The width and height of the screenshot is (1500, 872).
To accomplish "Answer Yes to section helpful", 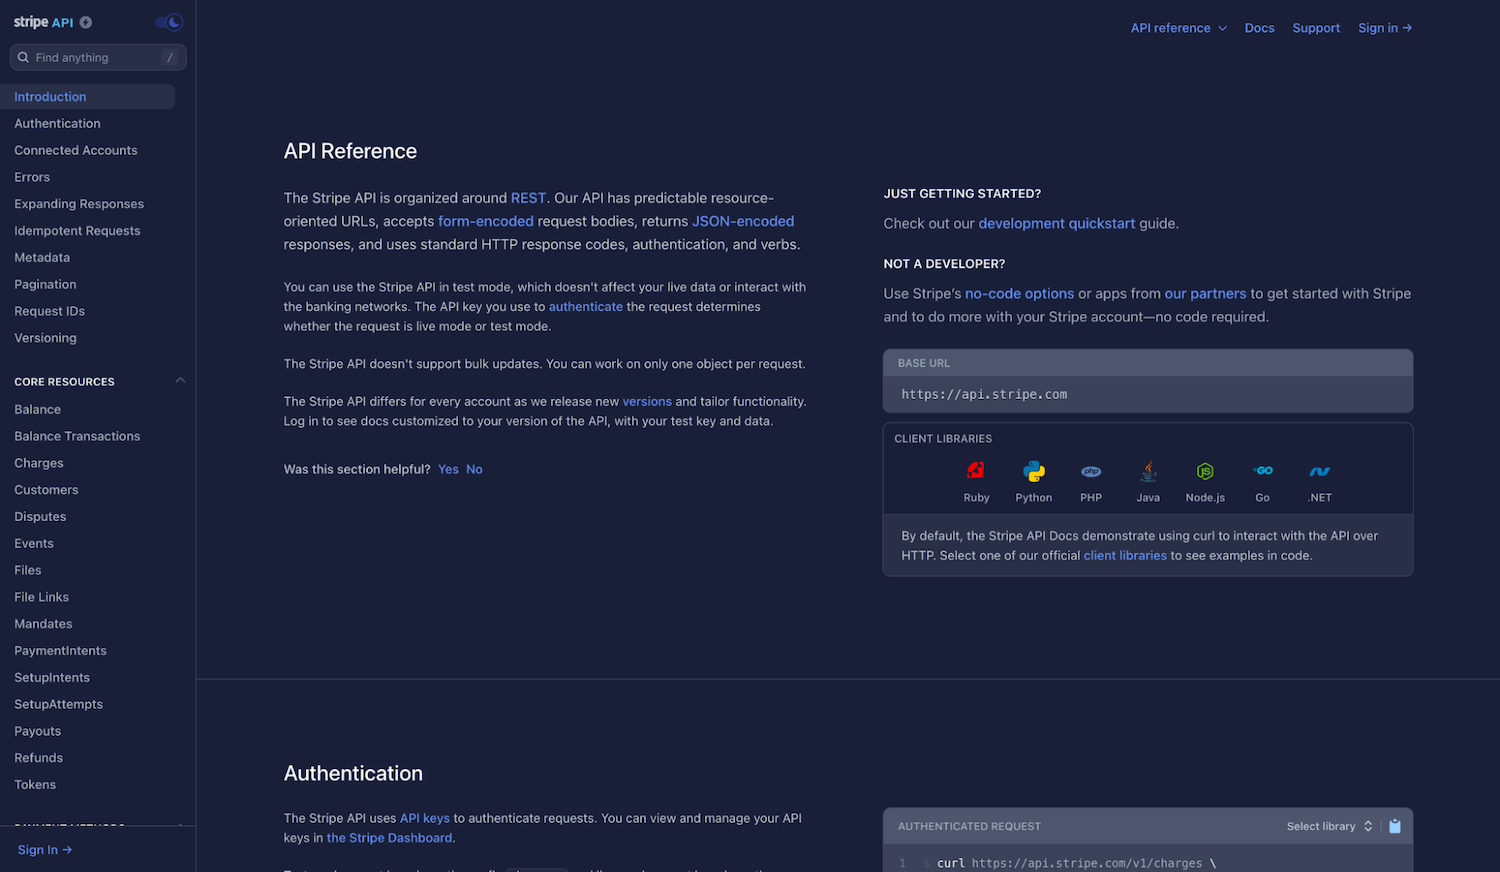I will coord(448,469).
